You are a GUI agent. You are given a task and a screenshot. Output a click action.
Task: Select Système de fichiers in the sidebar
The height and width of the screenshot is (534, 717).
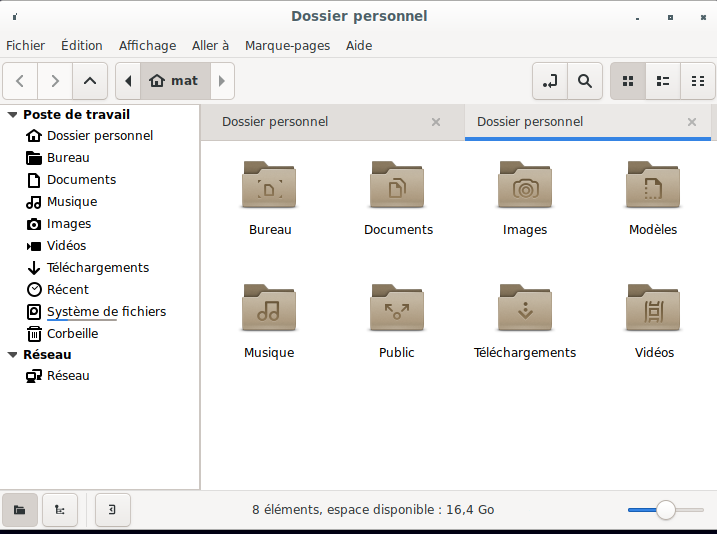pos(106,312)
